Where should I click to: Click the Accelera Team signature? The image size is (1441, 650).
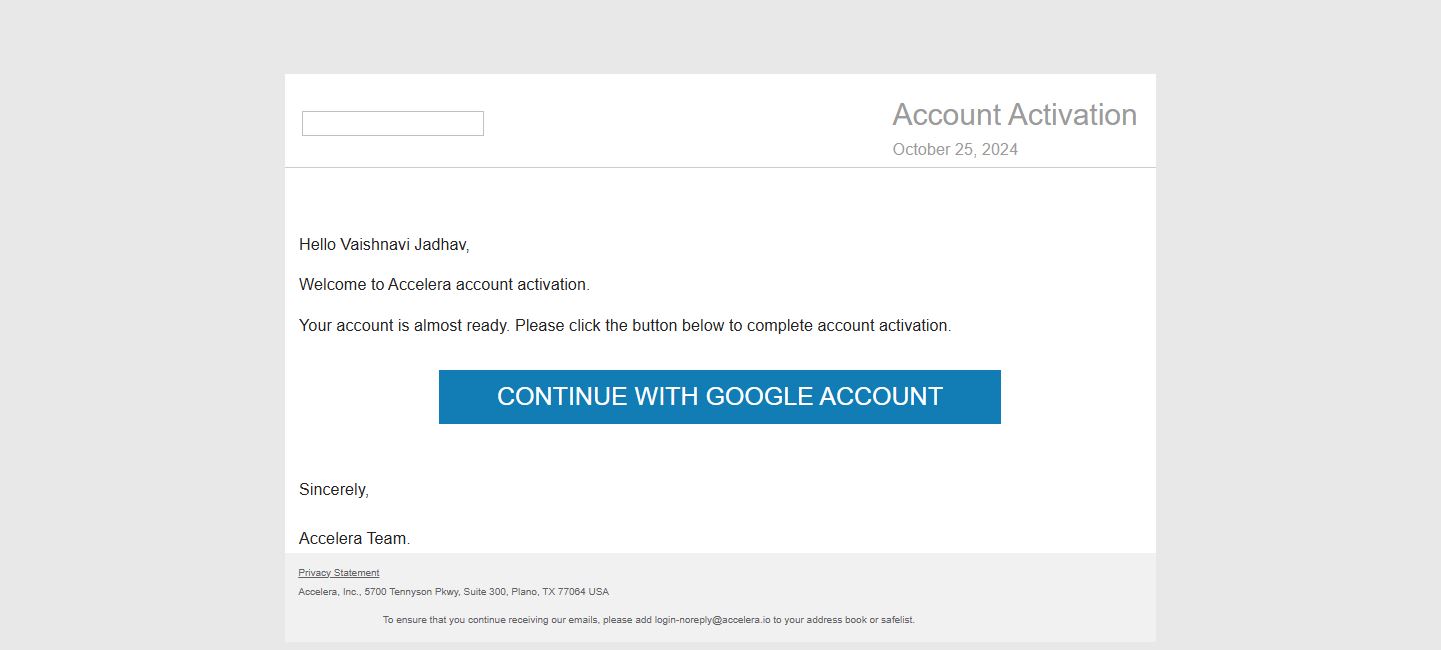tap(354, 539)
